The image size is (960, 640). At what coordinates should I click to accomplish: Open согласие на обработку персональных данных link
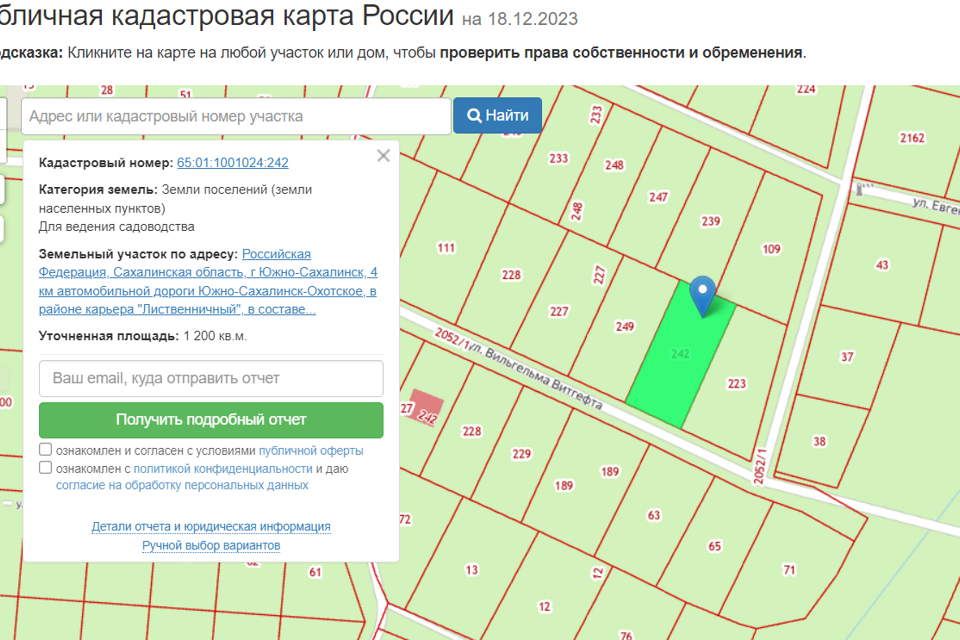click(182, 485)
